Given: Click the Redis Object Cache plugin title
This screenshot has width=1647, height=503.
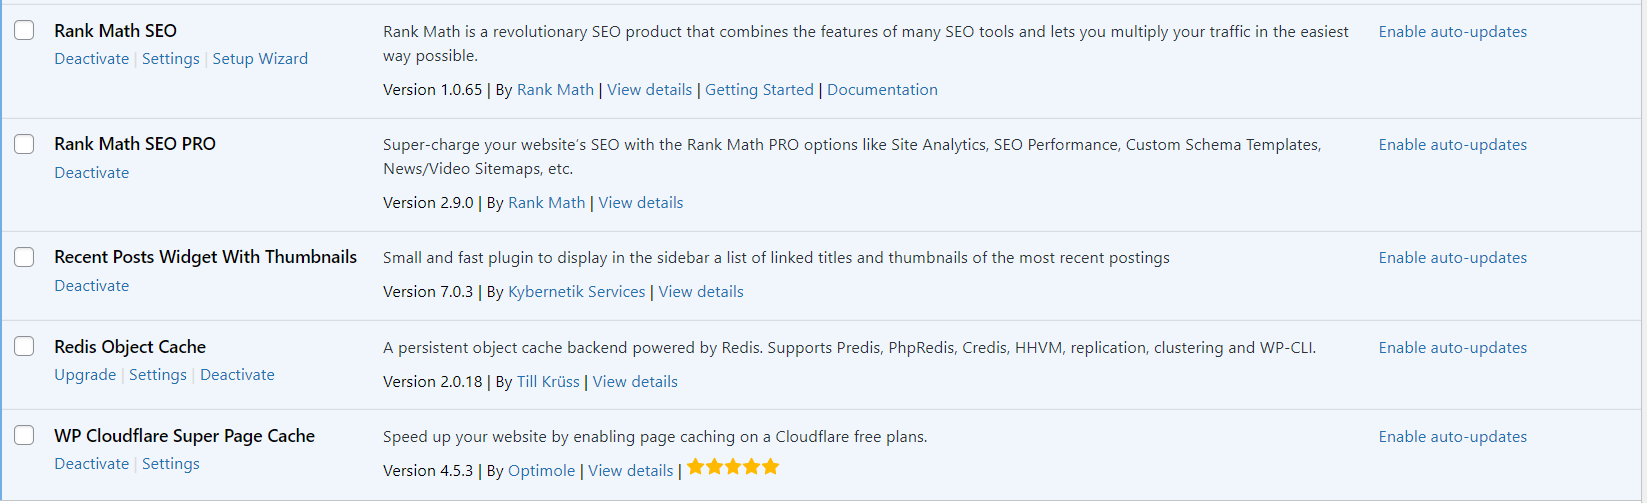Looking at the screenshot, I should tap(130, 347).
